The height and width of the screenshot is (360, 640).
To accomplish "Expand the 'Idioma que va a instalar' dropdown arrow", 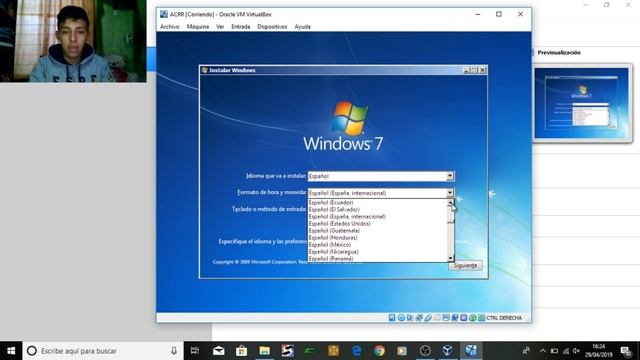I will coord(449,176).
